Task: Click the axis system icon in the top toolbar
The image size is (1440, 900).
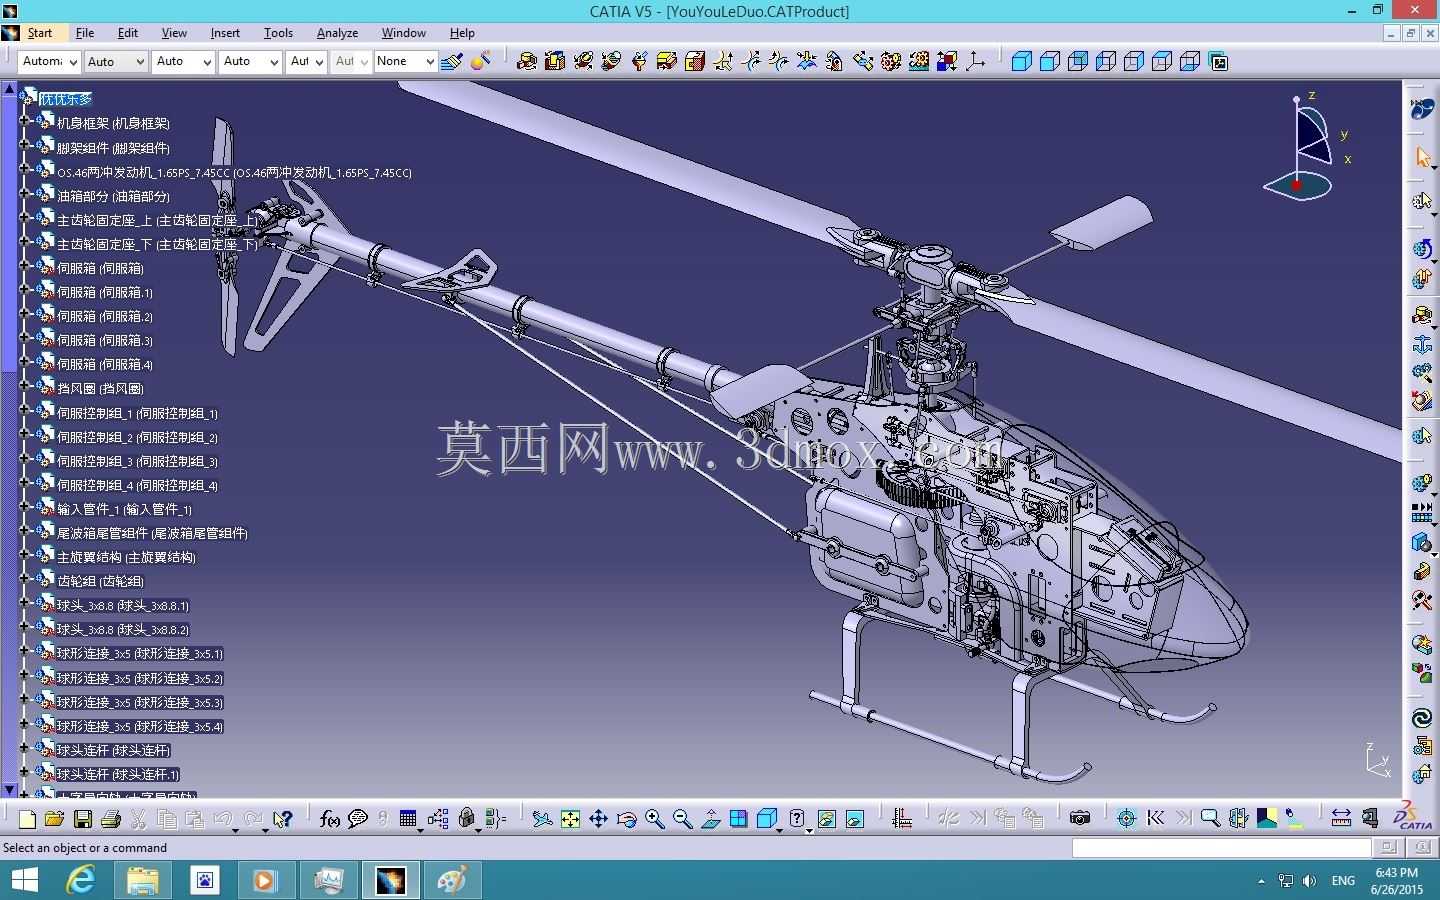Action: coord(975,61)
